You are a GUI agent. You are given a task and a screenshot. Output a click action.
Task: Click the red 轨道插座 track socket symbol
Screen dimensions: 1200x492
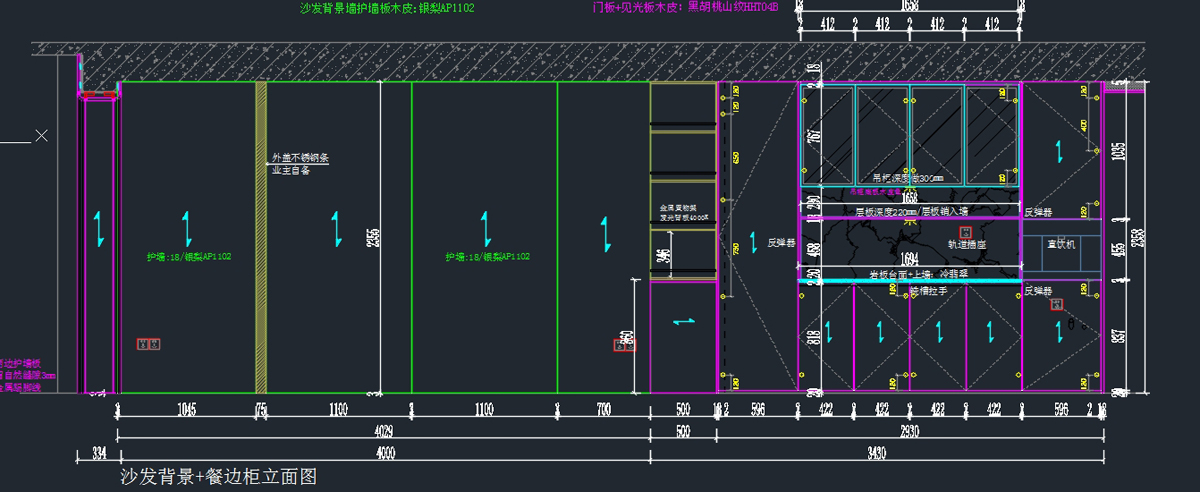point(964,232)
